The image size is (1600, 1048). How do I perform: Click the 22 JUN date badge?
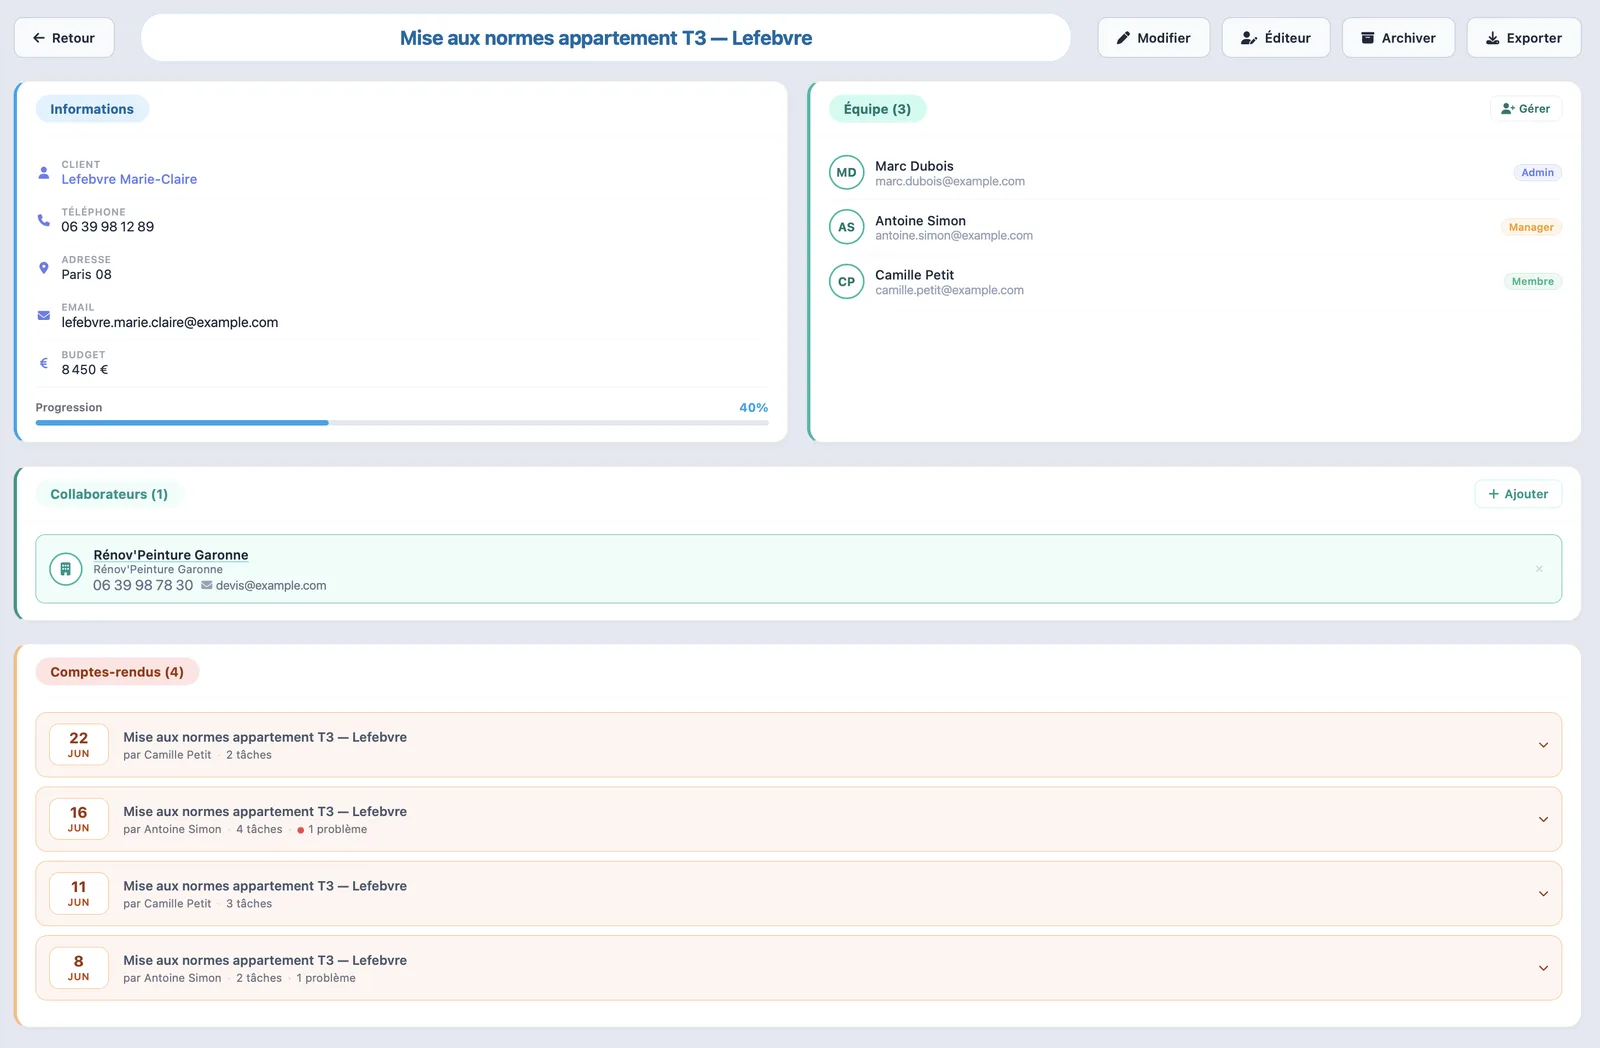pyautogui.click(x=79, y=745)
